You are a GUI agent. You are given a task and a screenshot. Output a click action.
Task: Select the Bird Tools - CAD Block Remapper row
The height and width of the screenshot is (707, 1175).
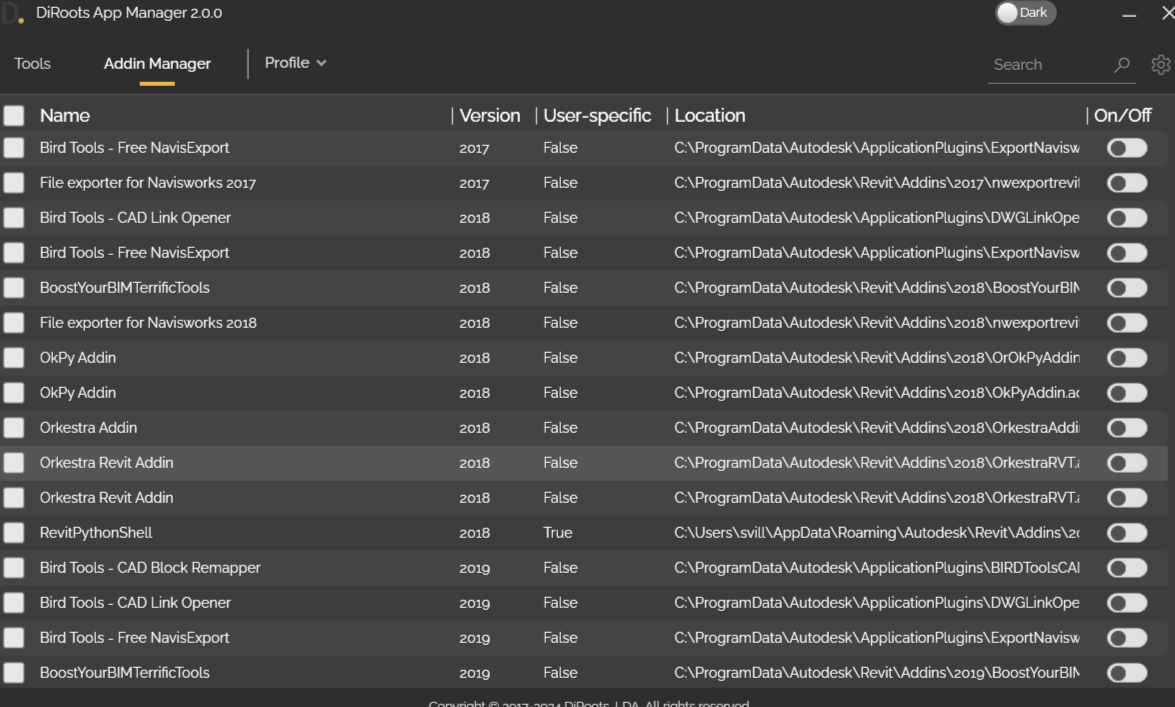(x=583, y=568)
